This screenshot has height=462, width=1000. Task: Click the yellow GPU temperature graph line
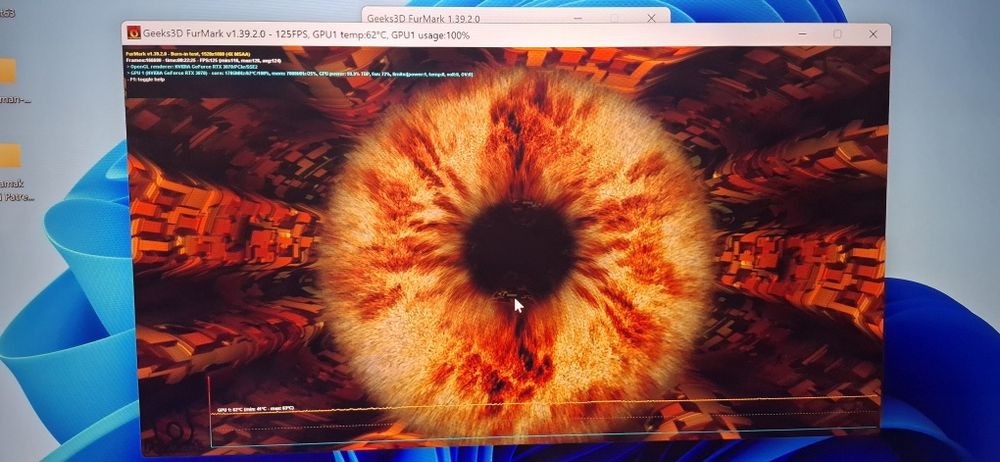545,405
